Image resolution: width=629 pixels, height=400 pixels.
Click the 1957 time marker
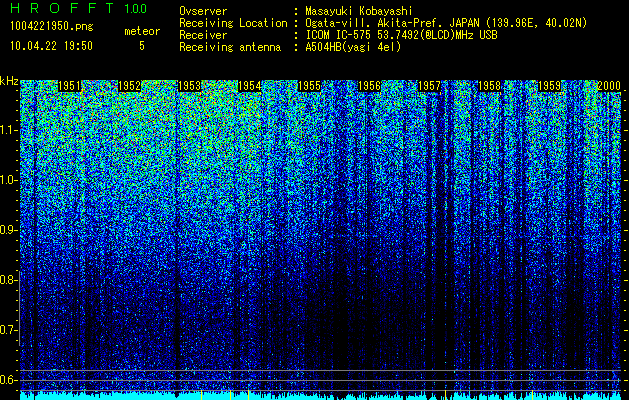429,86
